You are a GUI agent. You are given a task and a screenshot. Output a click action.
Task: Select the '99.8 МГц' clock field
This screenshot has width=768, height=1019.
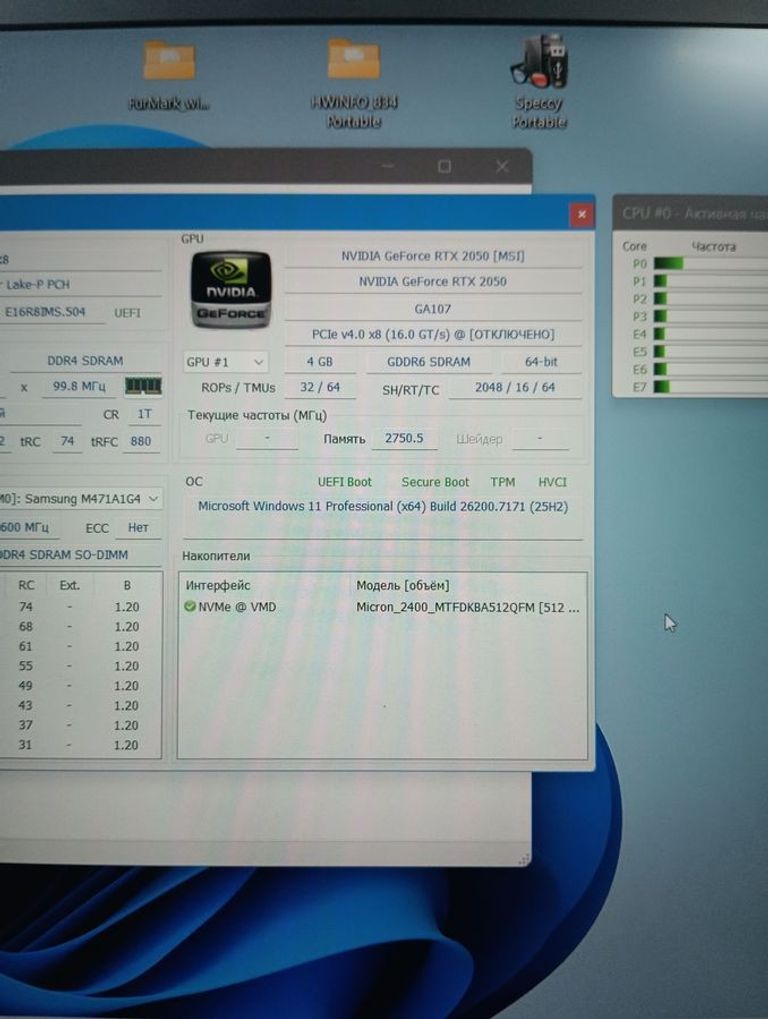[x=79, y=386]
